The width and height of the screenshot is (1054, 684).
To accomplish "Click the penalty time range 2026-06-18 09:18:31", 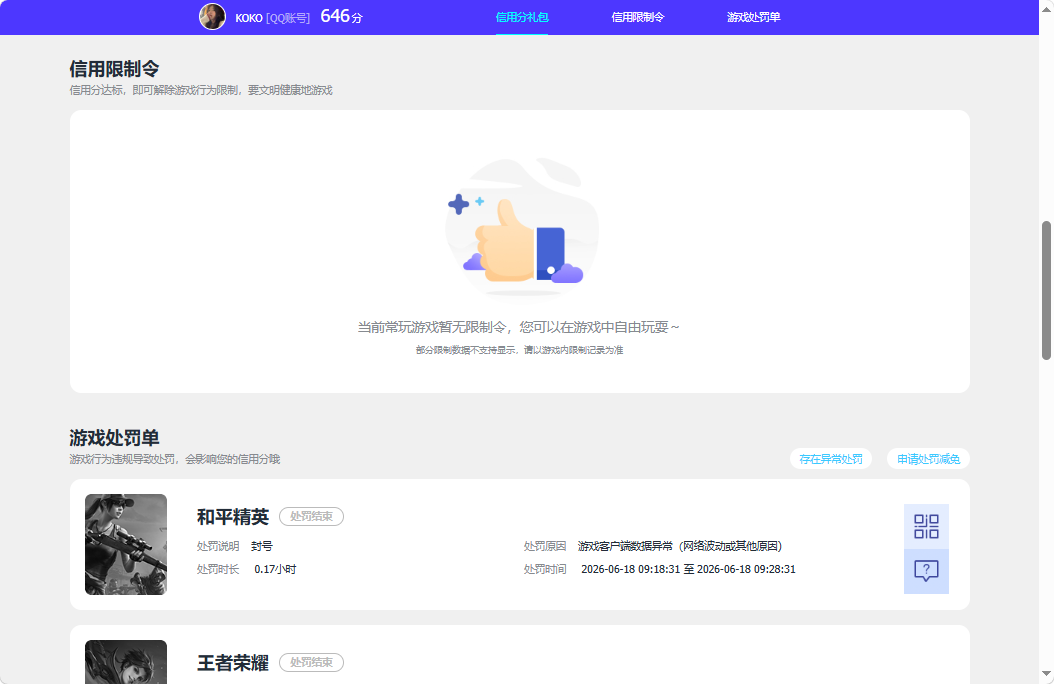I will pyautogui.click(x=688, y=569).
